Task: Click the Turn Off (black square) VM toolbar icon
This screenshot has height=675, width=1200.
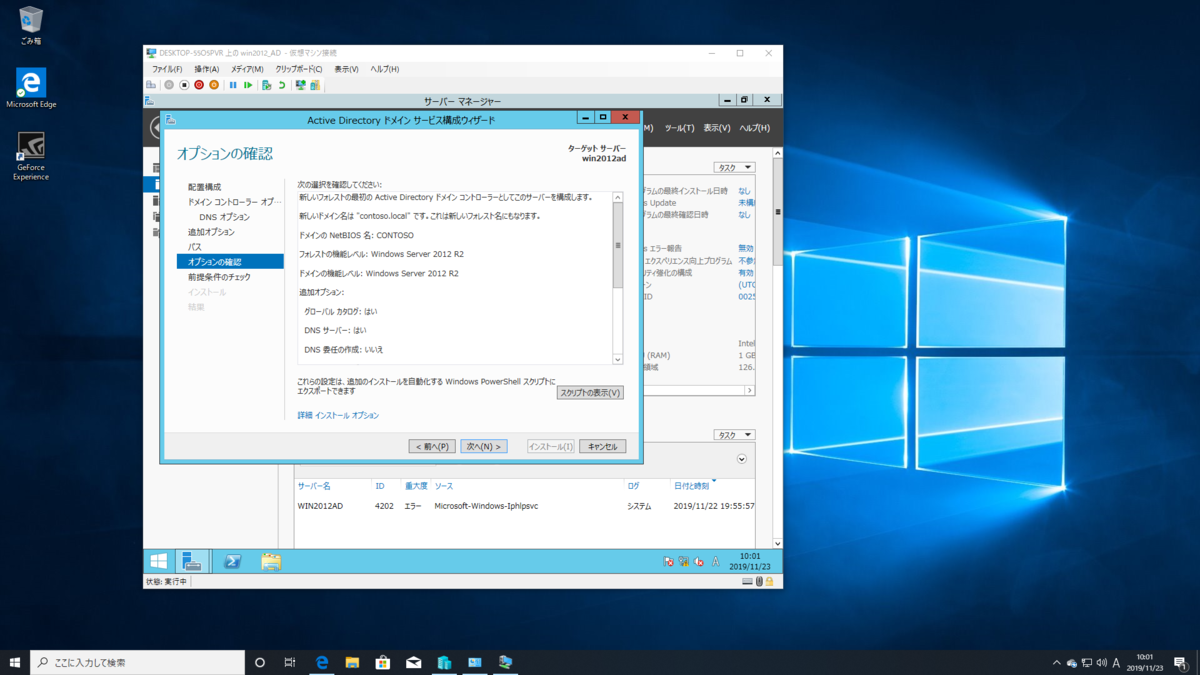Action: [184, 85]
